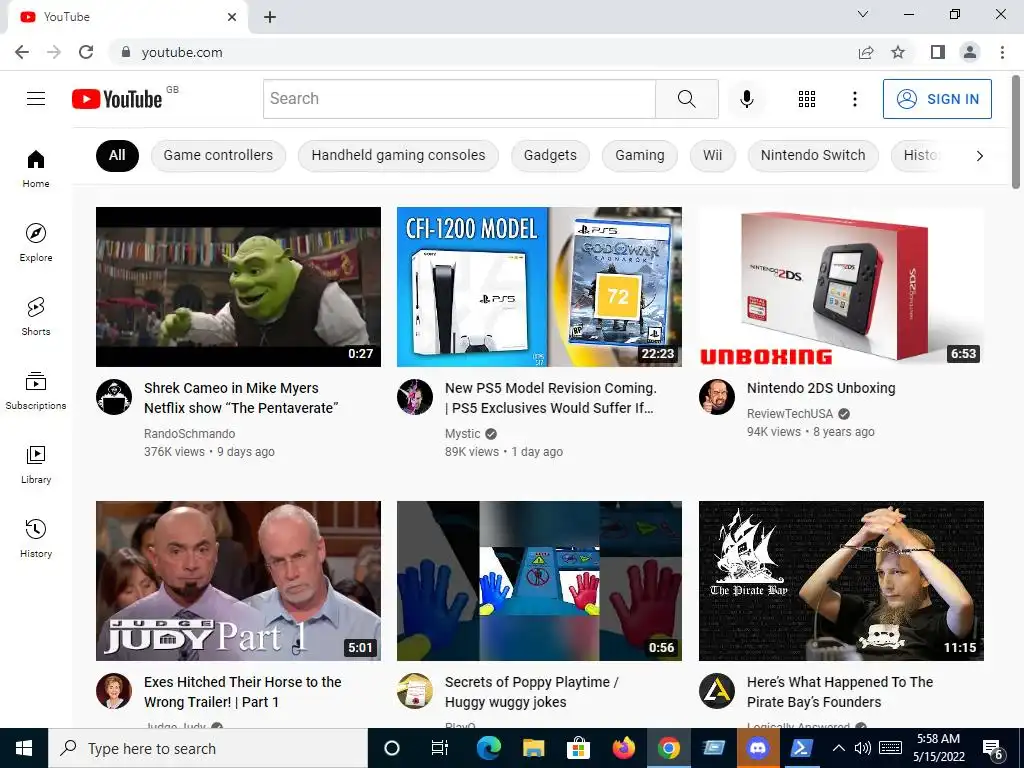1024x768 pixels.
Task: Click the YouTube search input field
Action: (459, 99)
